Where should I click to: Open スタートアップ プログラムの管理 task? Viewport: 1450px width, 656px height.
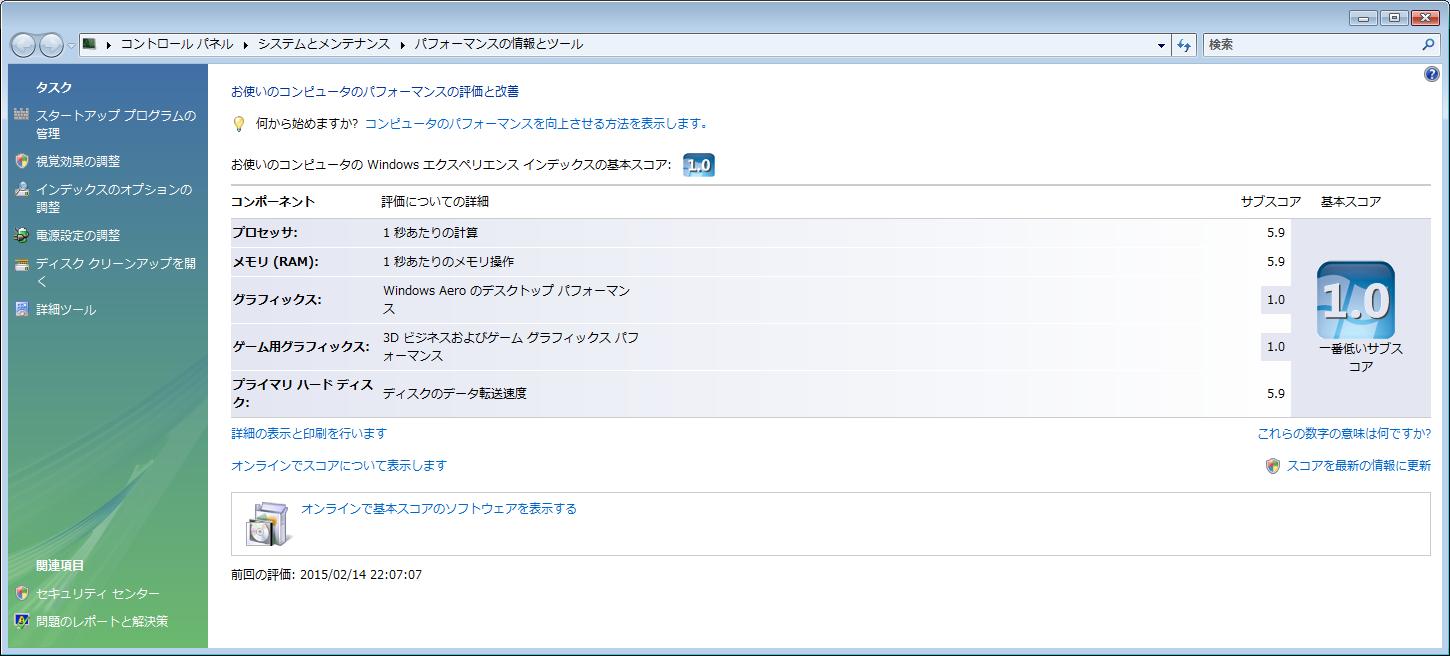[116, 124]
